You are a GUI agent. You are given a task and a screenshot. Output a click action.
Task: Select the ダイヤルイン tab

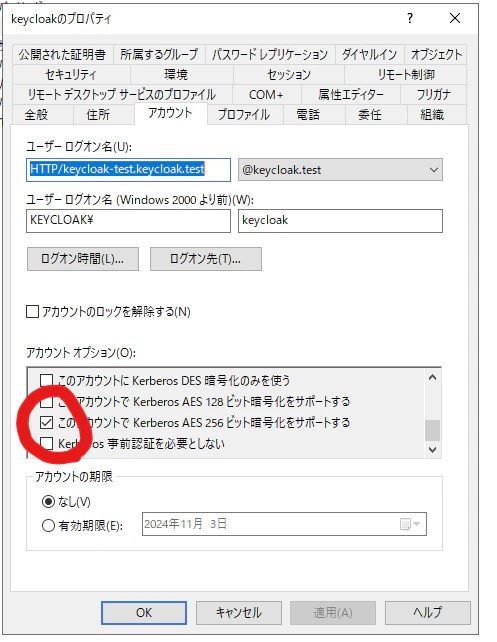370,54
